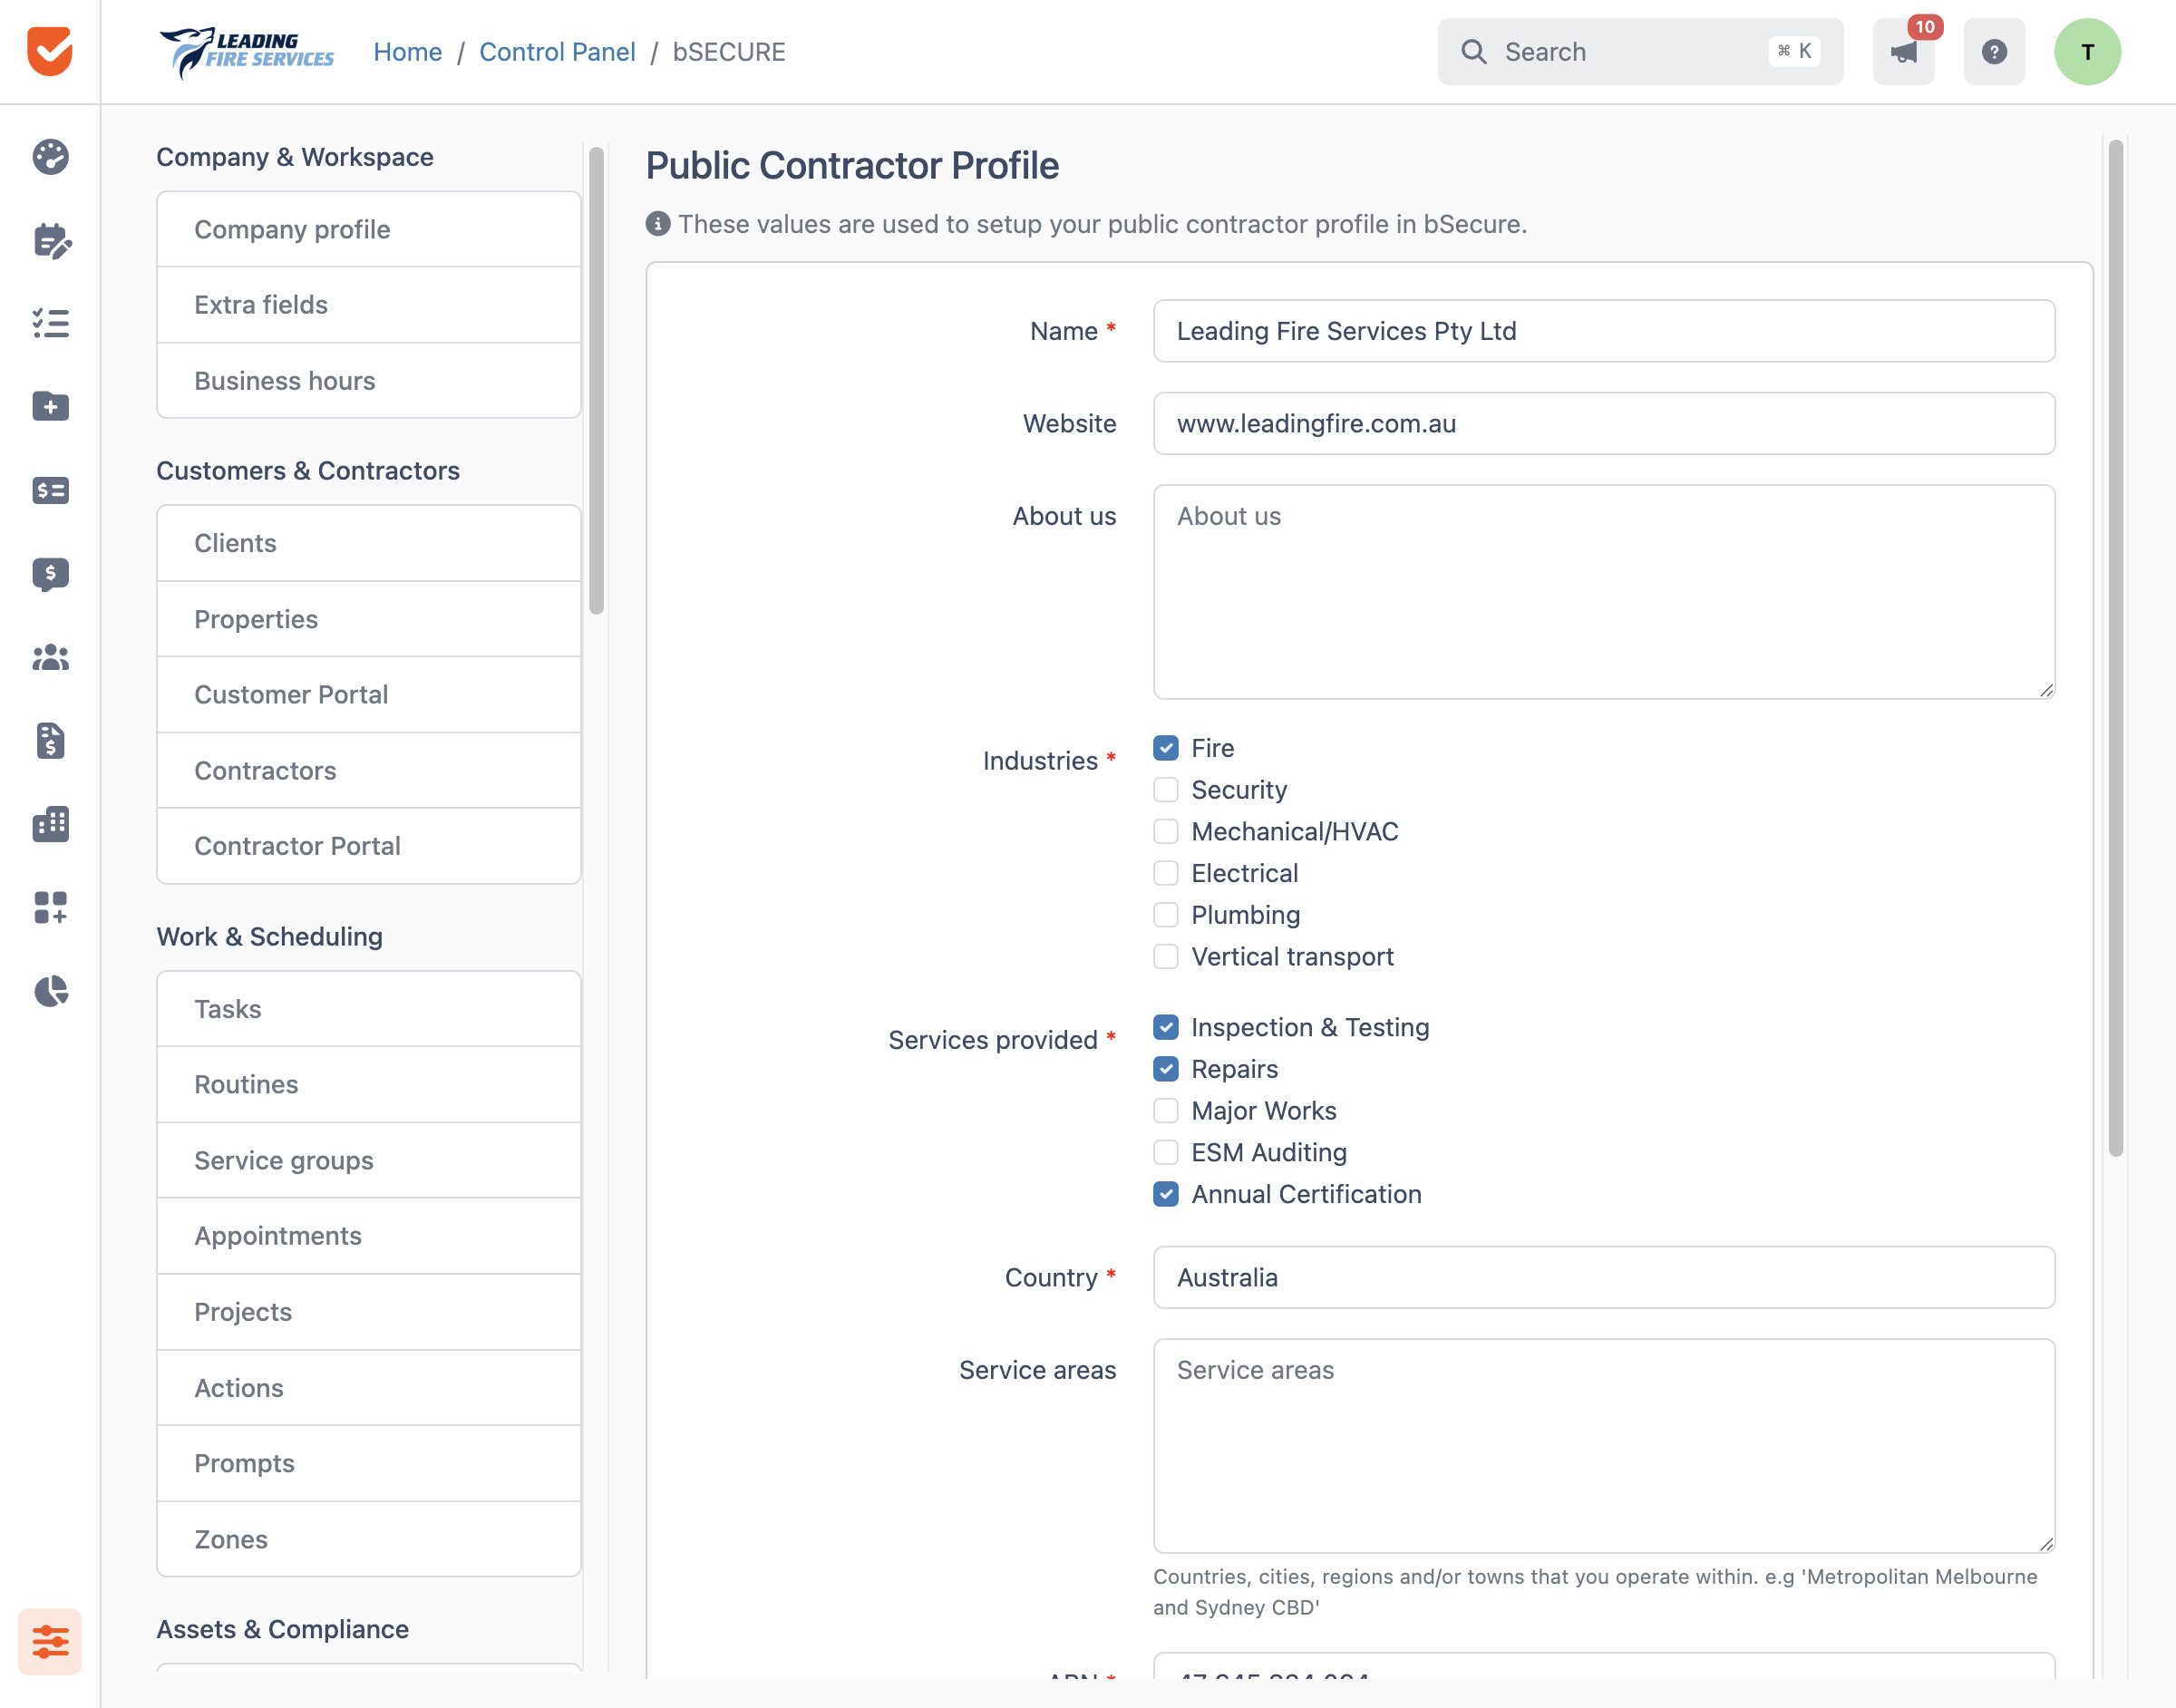Follow the Control Panel breadcrumb link
This screenshot has height=1708, width=2176.
pyautogui.click(x=557, y=52)
